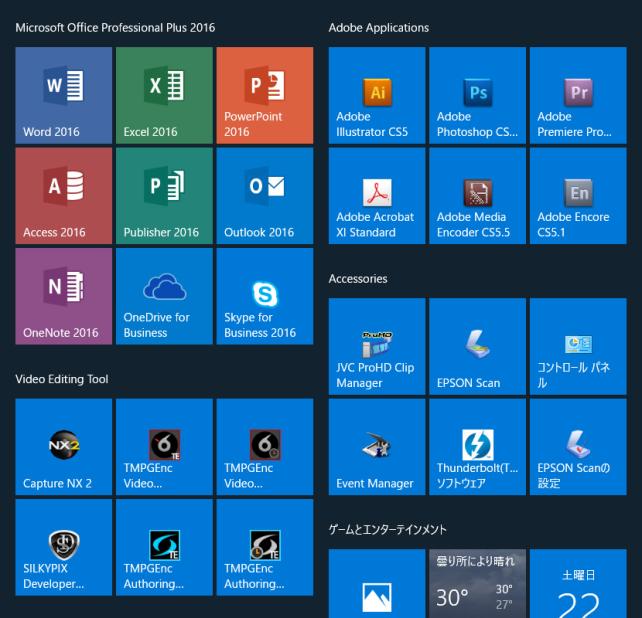The width and height of the screenshot is (642, 618).
Task: Launch Excel 2016 from its tile
Action: [x=164, y=95]
